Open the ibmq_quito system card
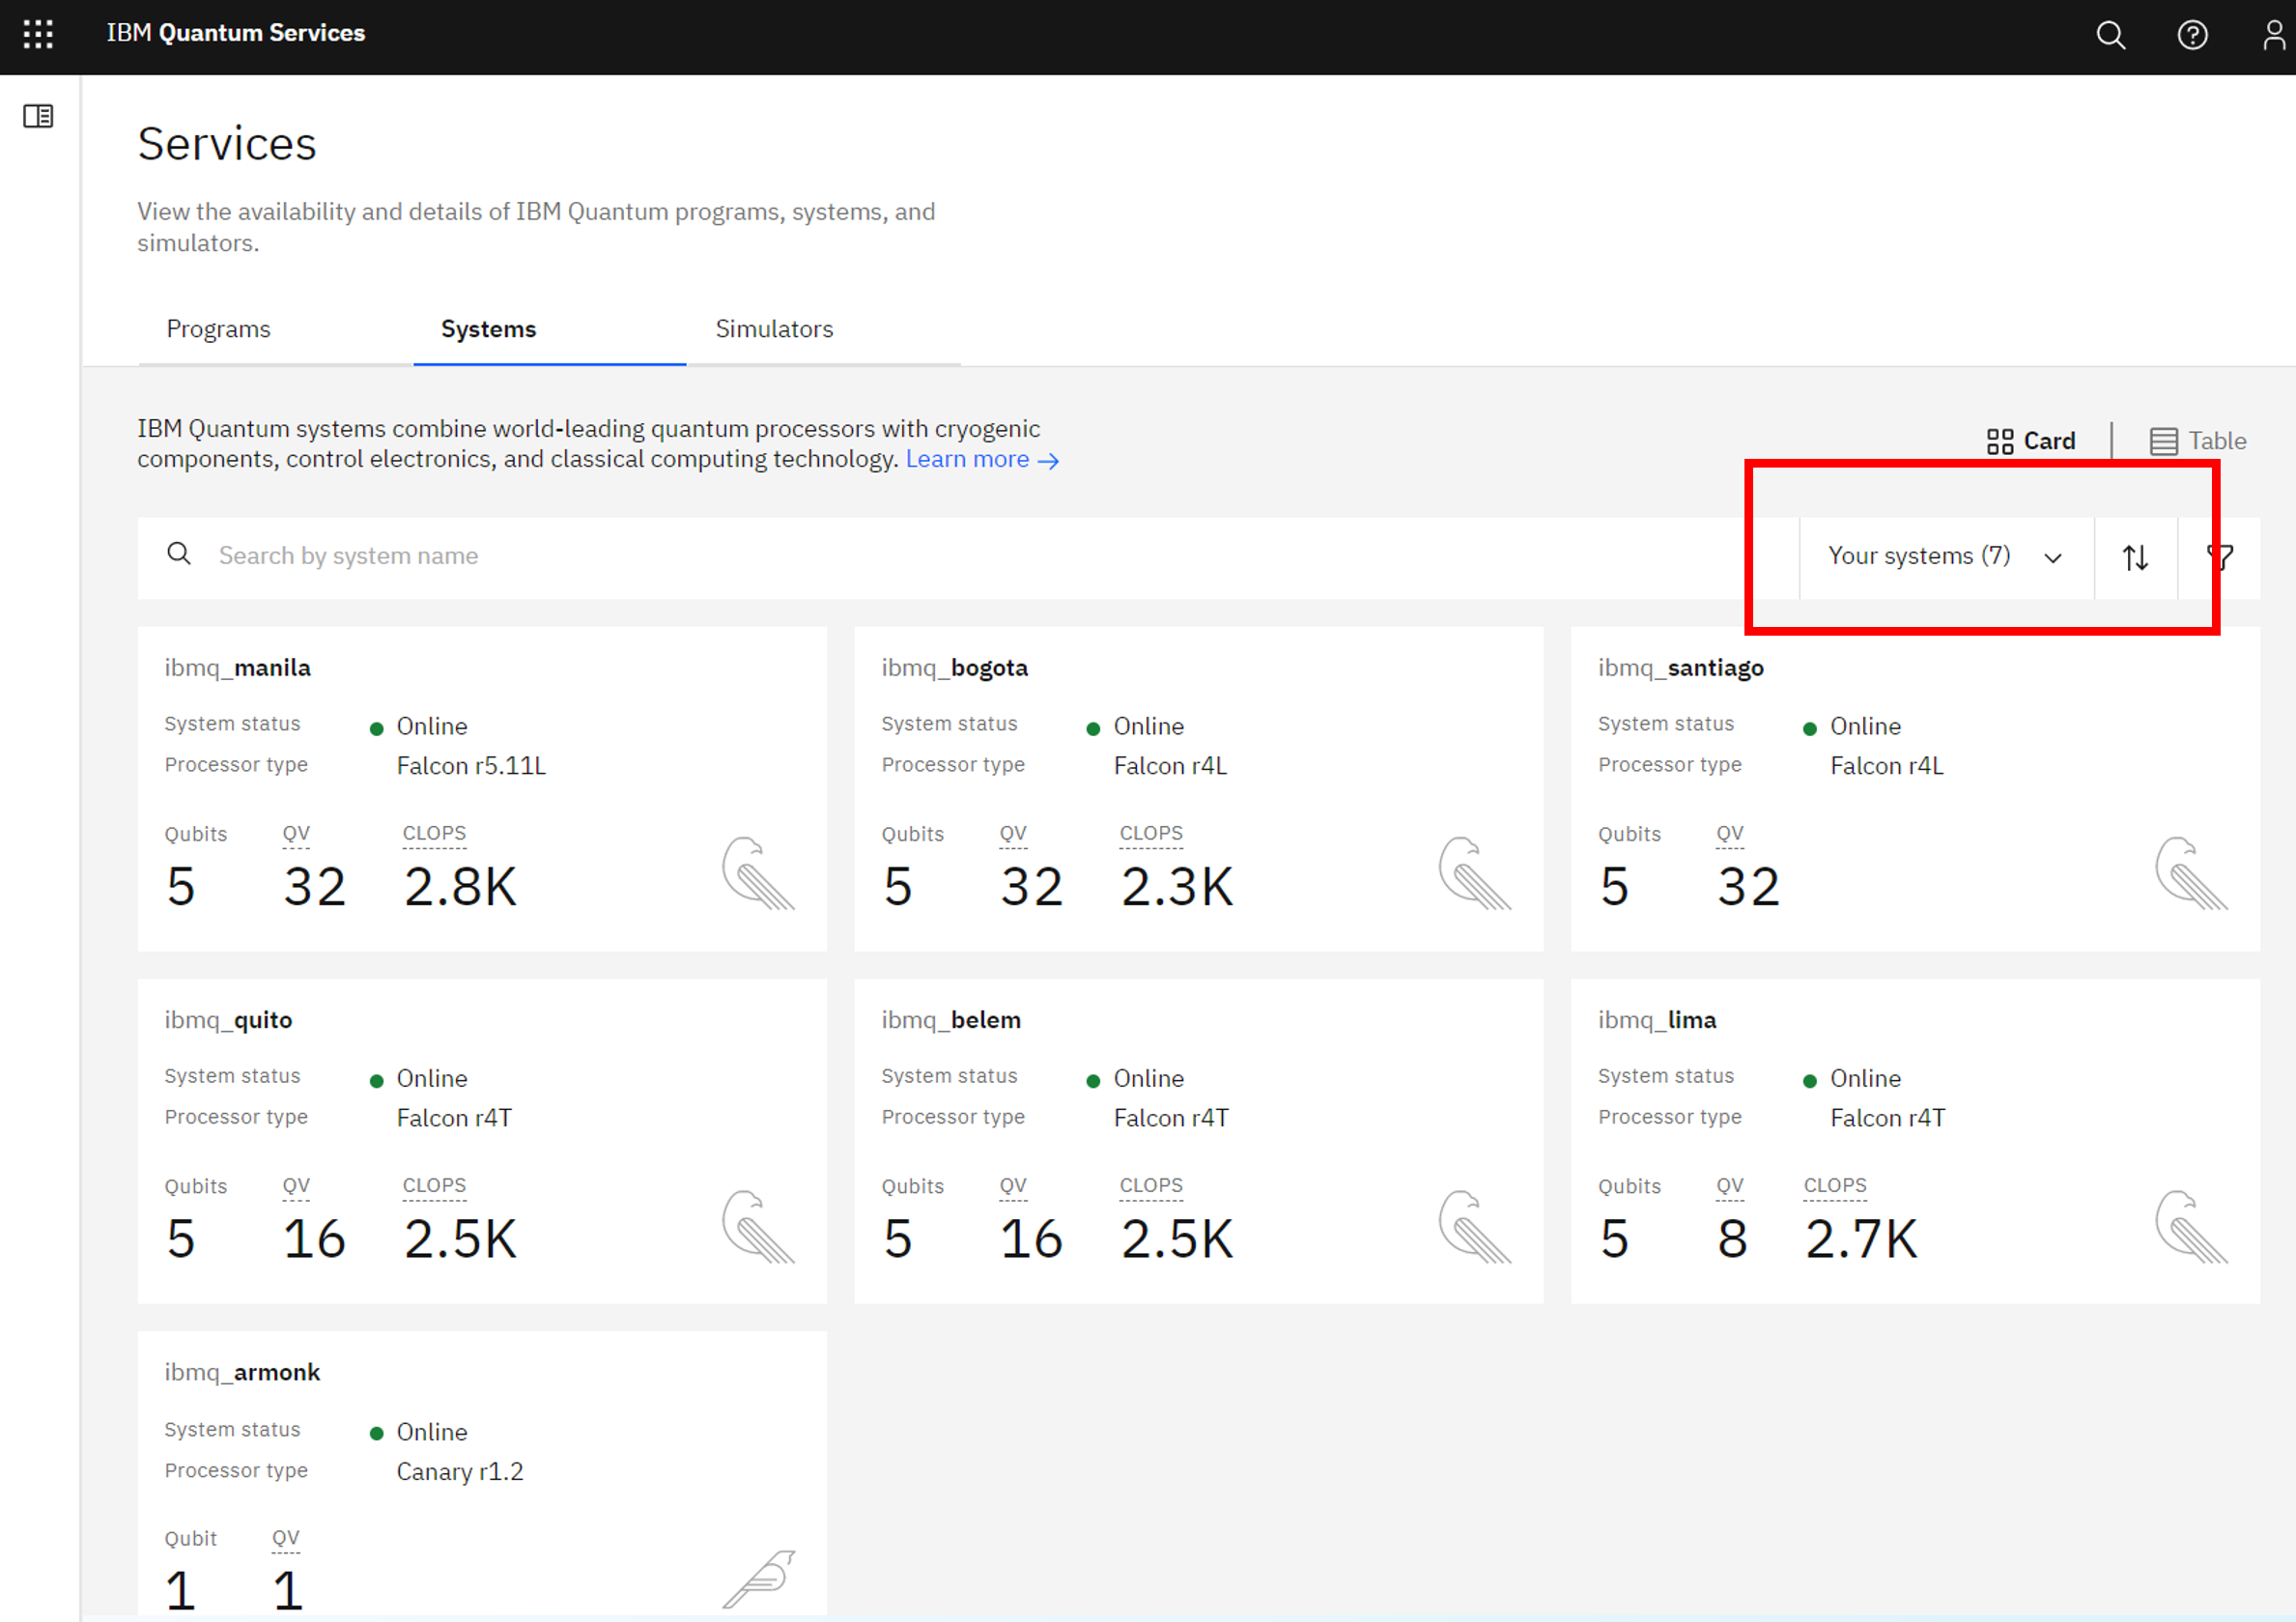 [482, 1141]
